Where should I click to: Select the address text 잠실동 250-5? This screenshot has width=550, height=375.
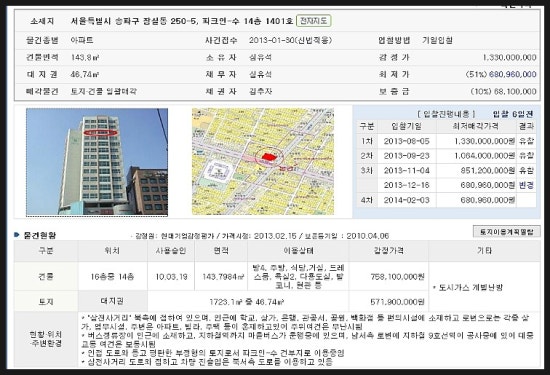coord(169,21)
